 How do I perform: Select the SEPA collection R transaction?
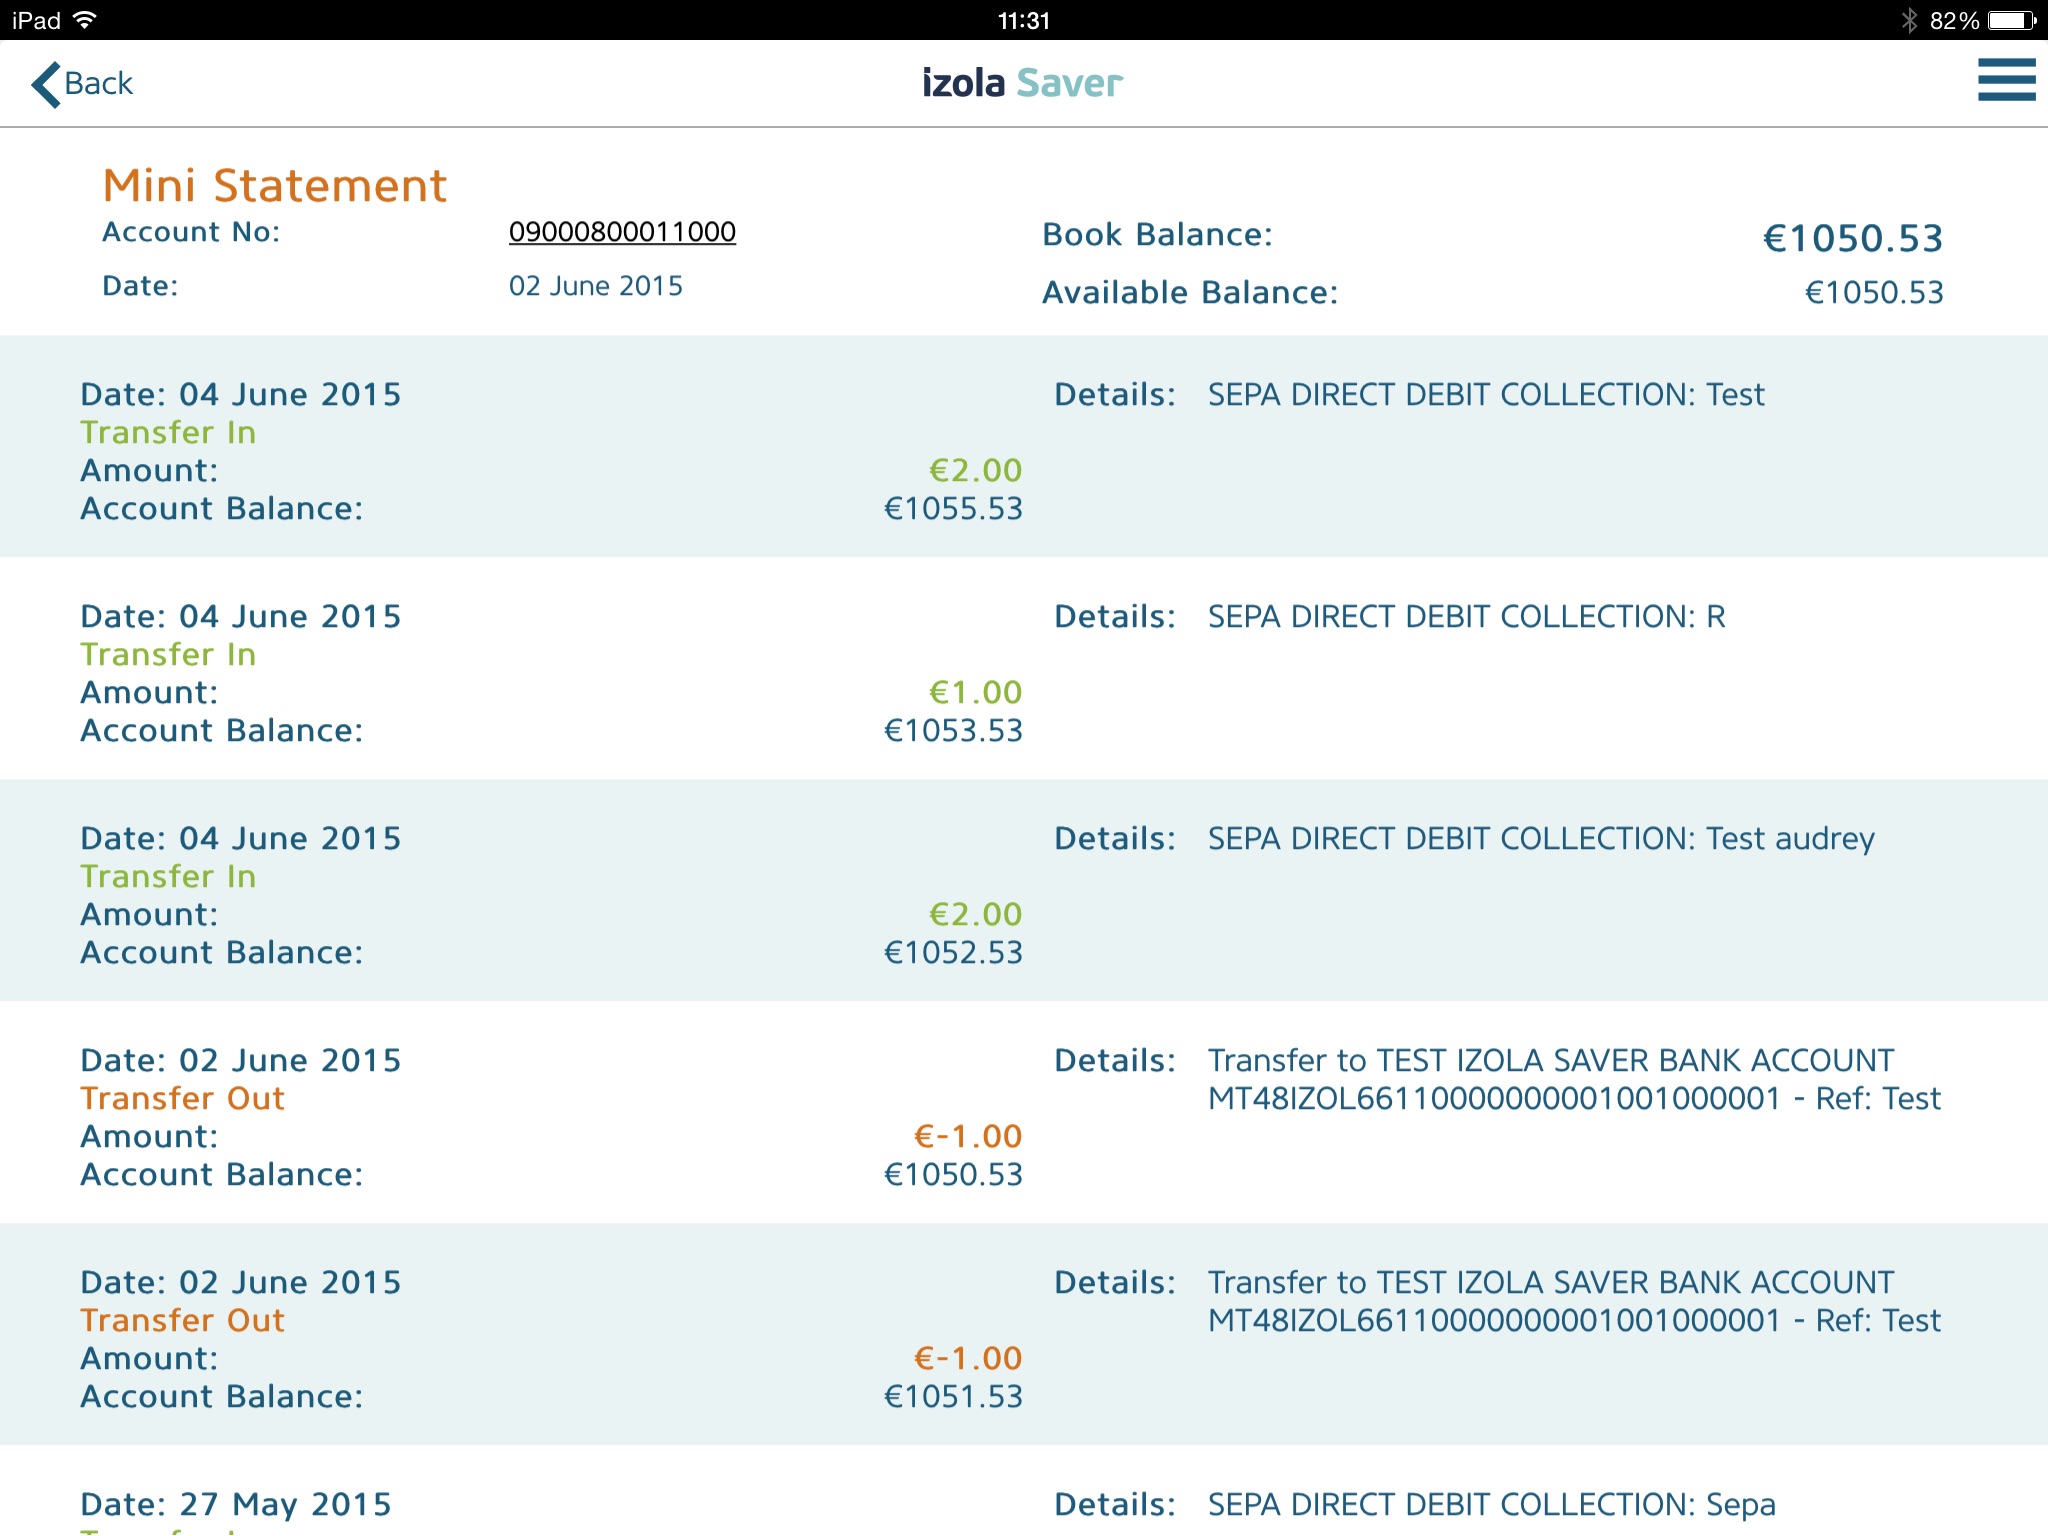pyautogui.click(x=1024, y=668)
